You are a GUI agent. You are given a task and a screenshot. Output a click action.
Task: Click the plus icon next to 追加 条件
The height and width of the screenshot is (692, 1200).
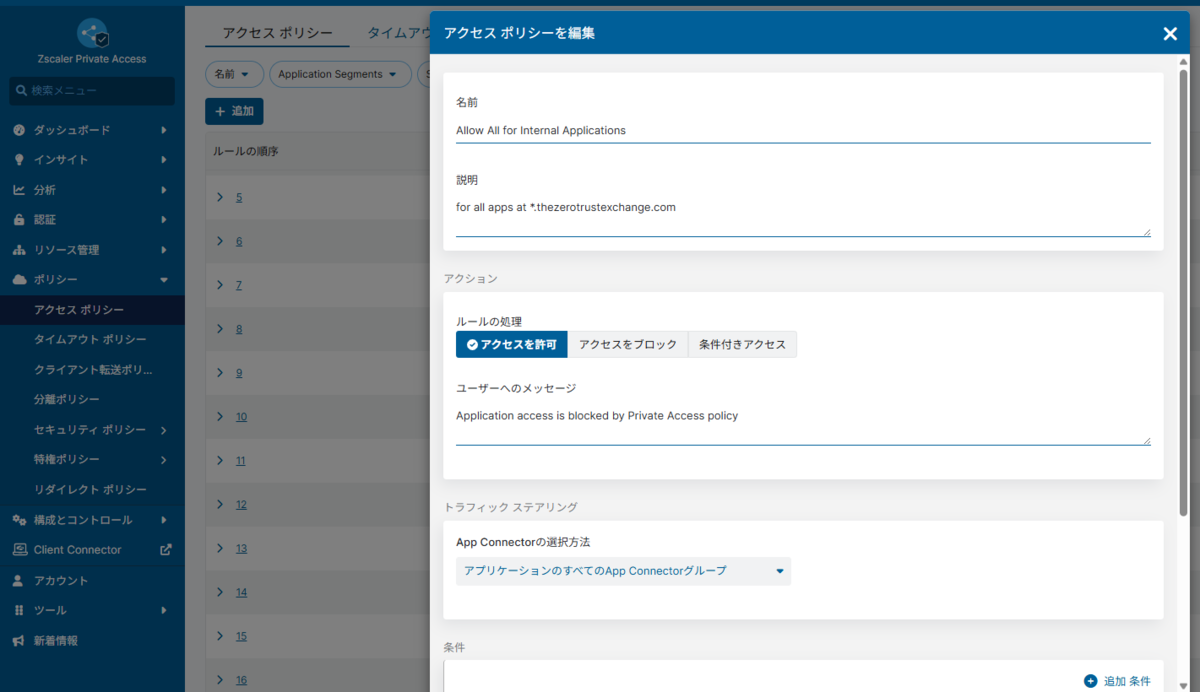coord(1090,681)
